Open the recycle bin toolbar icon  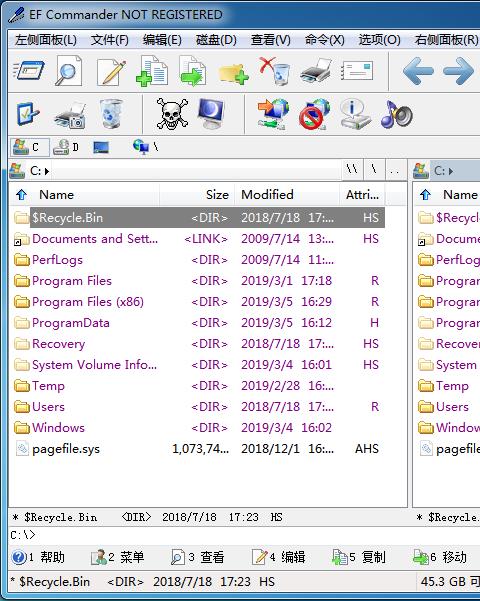pyautogui.click(x=111, y=114)
